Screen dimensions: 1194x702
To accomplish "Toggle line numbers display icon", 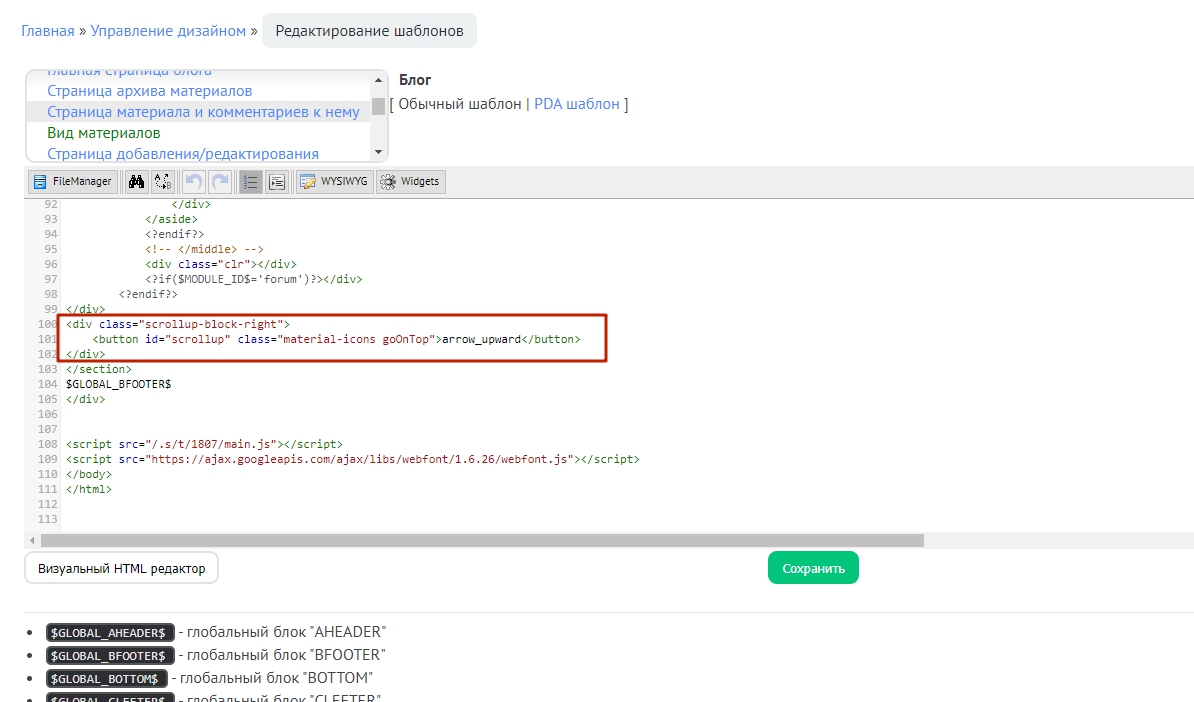I will coord(251,182).
